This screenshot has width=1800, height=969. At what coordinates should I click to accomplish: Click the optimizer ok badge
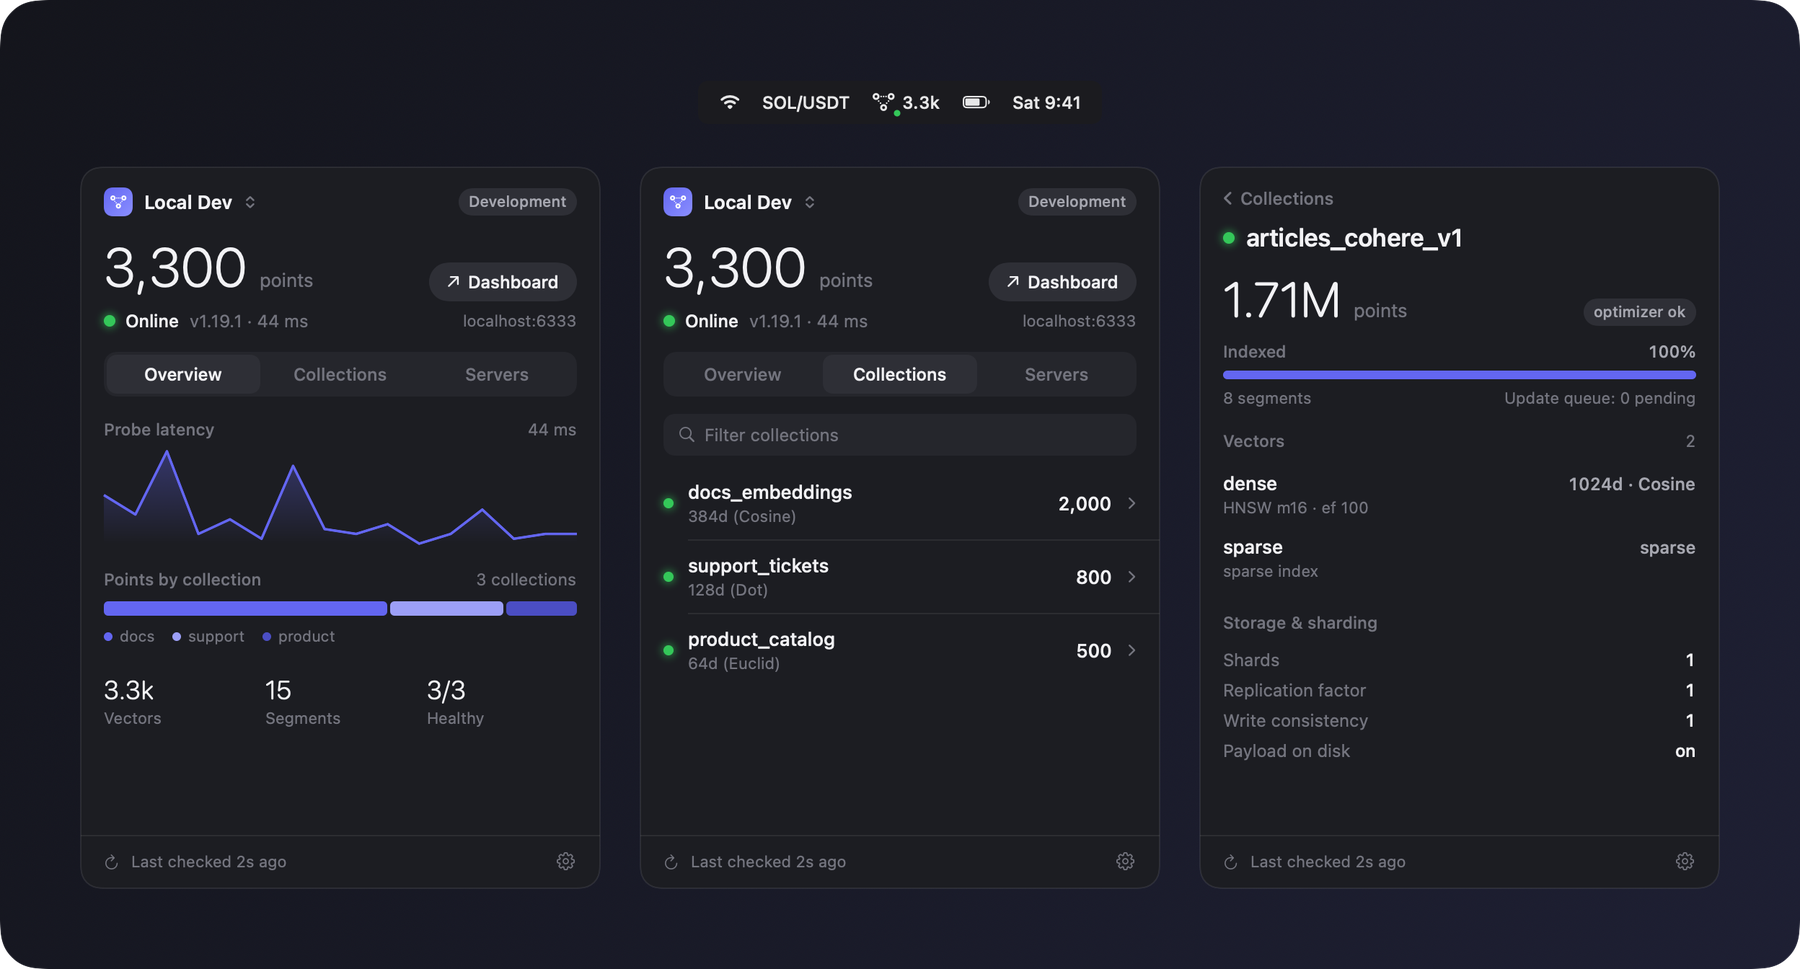[x=1639, y=312]
